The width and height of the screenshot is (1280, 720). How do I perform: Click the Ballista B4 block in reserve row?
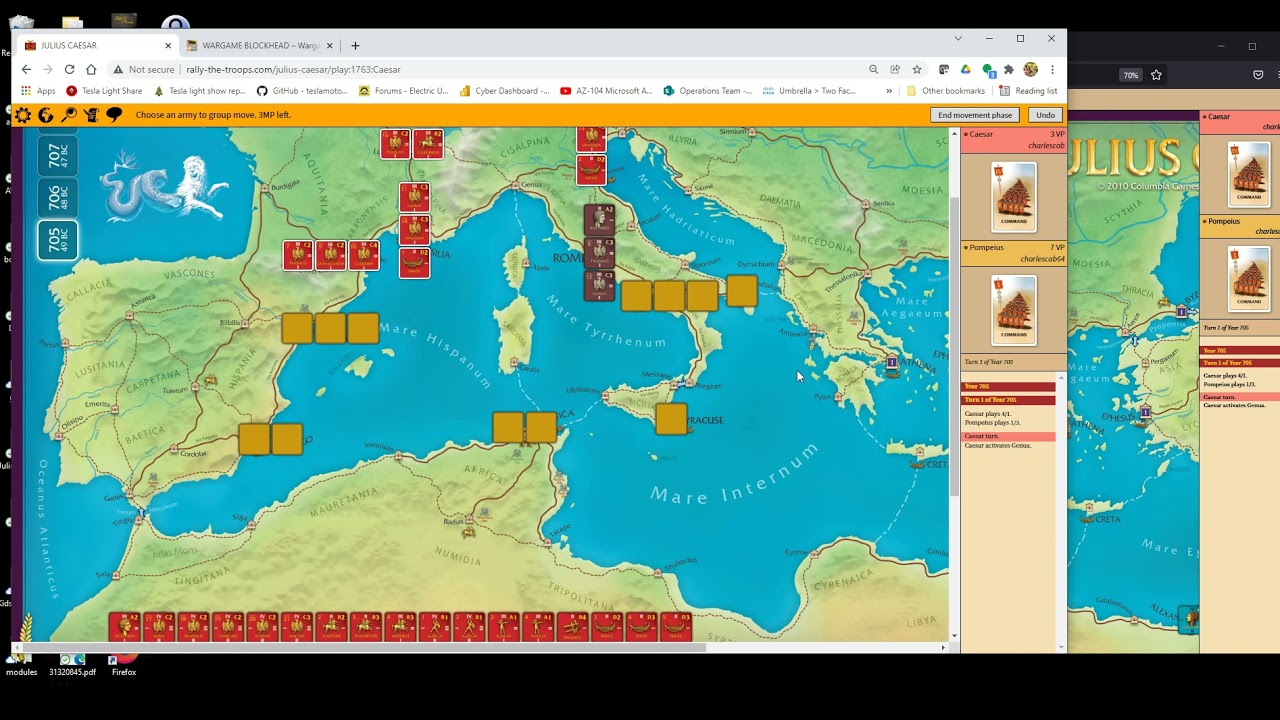pyautogui.click(x=572, y=627)
